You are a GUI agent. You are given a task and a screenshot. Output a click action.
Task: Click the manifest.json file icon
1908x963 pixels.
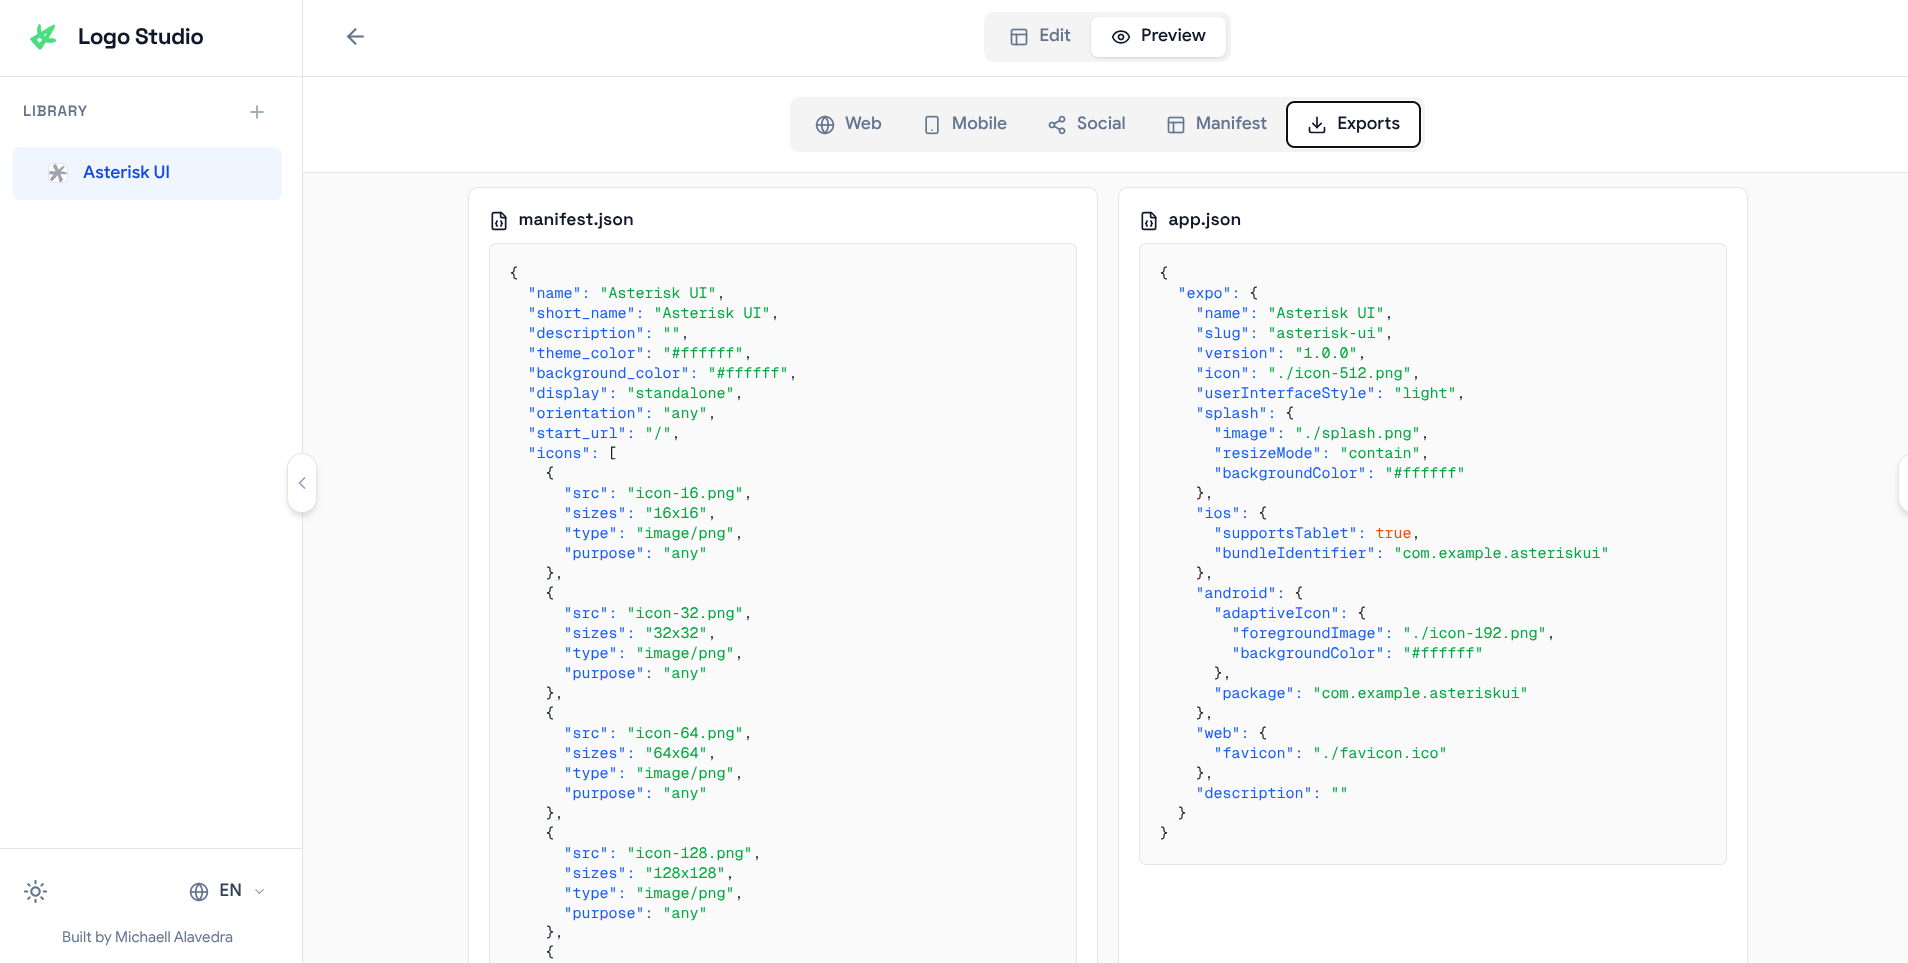click(x=499, y=220)
